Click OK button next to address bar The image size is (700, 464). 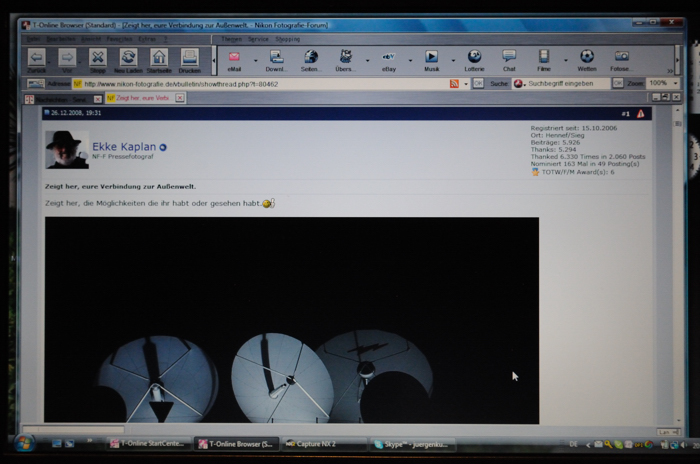tap(478, 84)
